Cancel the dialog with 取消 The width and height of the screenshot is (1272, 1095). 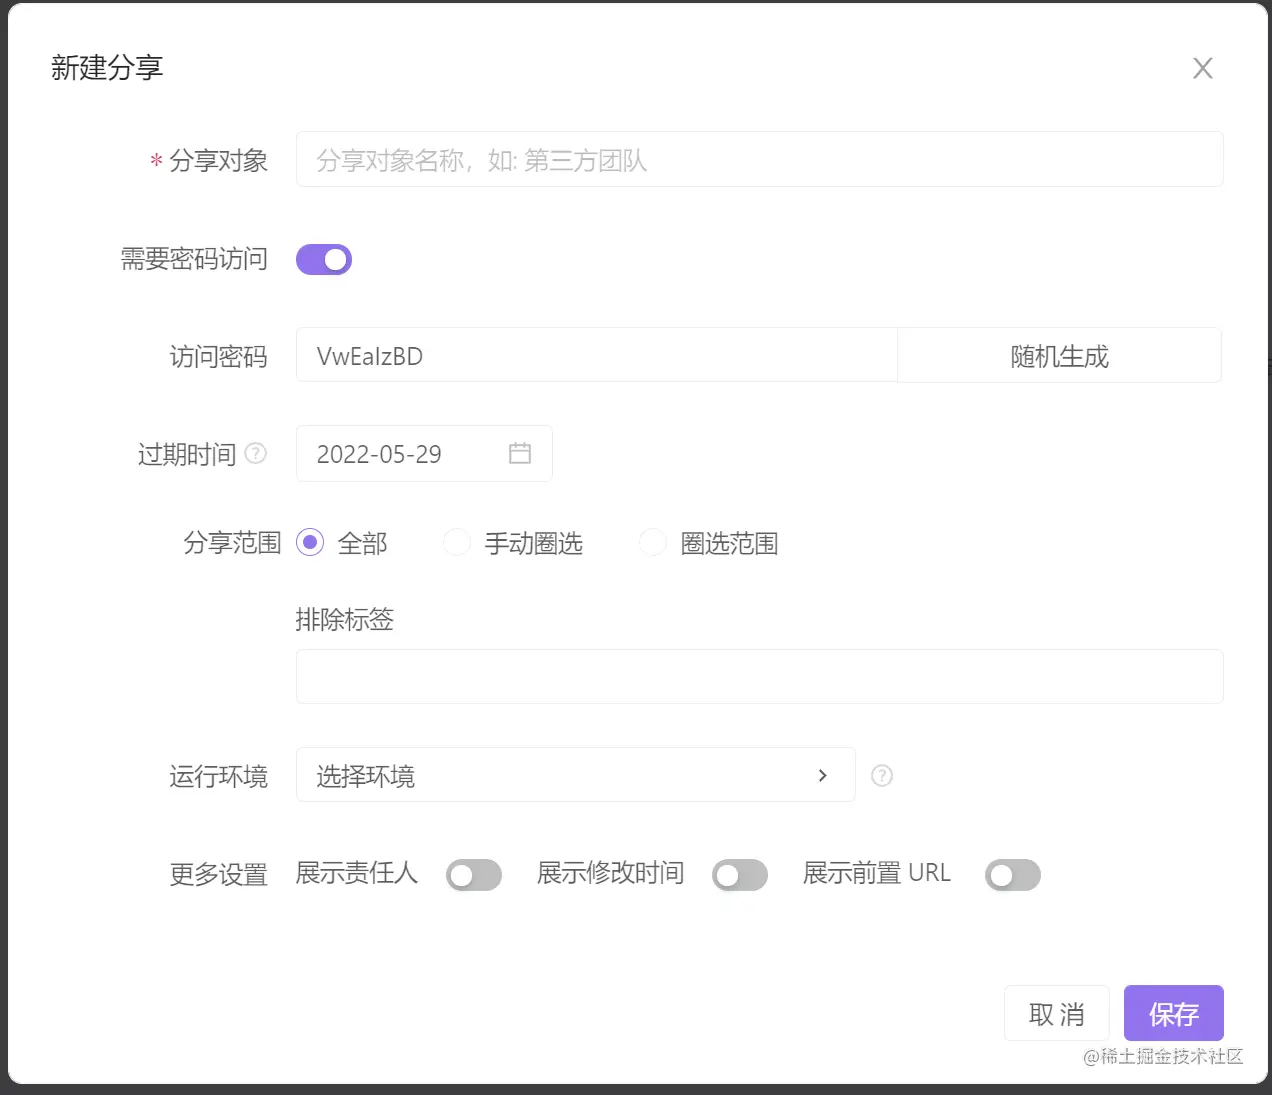(x=1056, y=1013)
